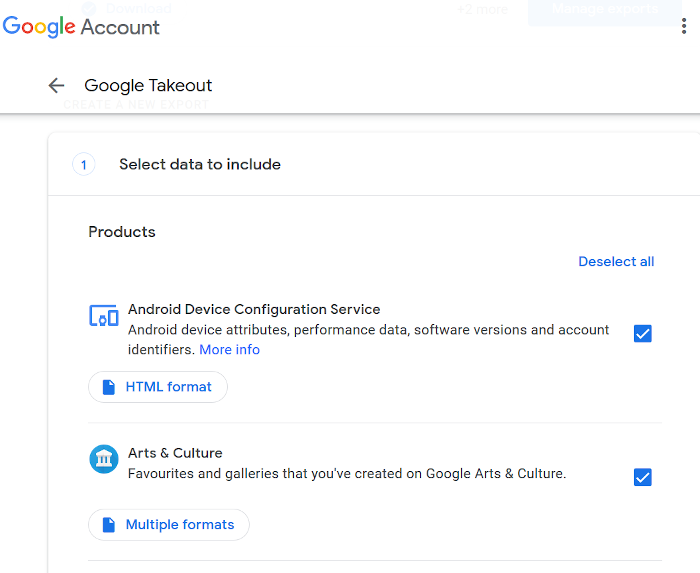Click the Google Account logo
This screenshot has width=700, height=573.
tap(81, 27)
